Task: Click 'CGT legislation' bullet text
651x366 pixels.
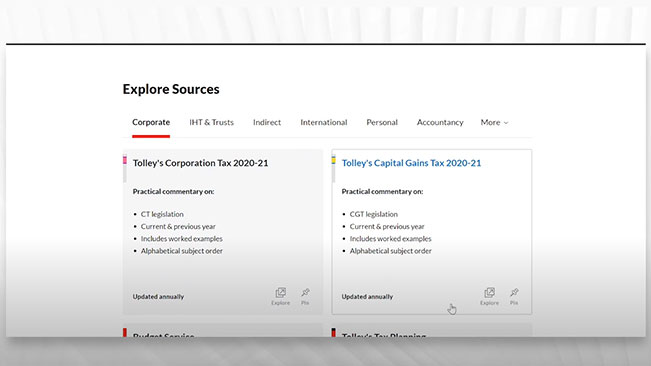Action: pos(374,214)
